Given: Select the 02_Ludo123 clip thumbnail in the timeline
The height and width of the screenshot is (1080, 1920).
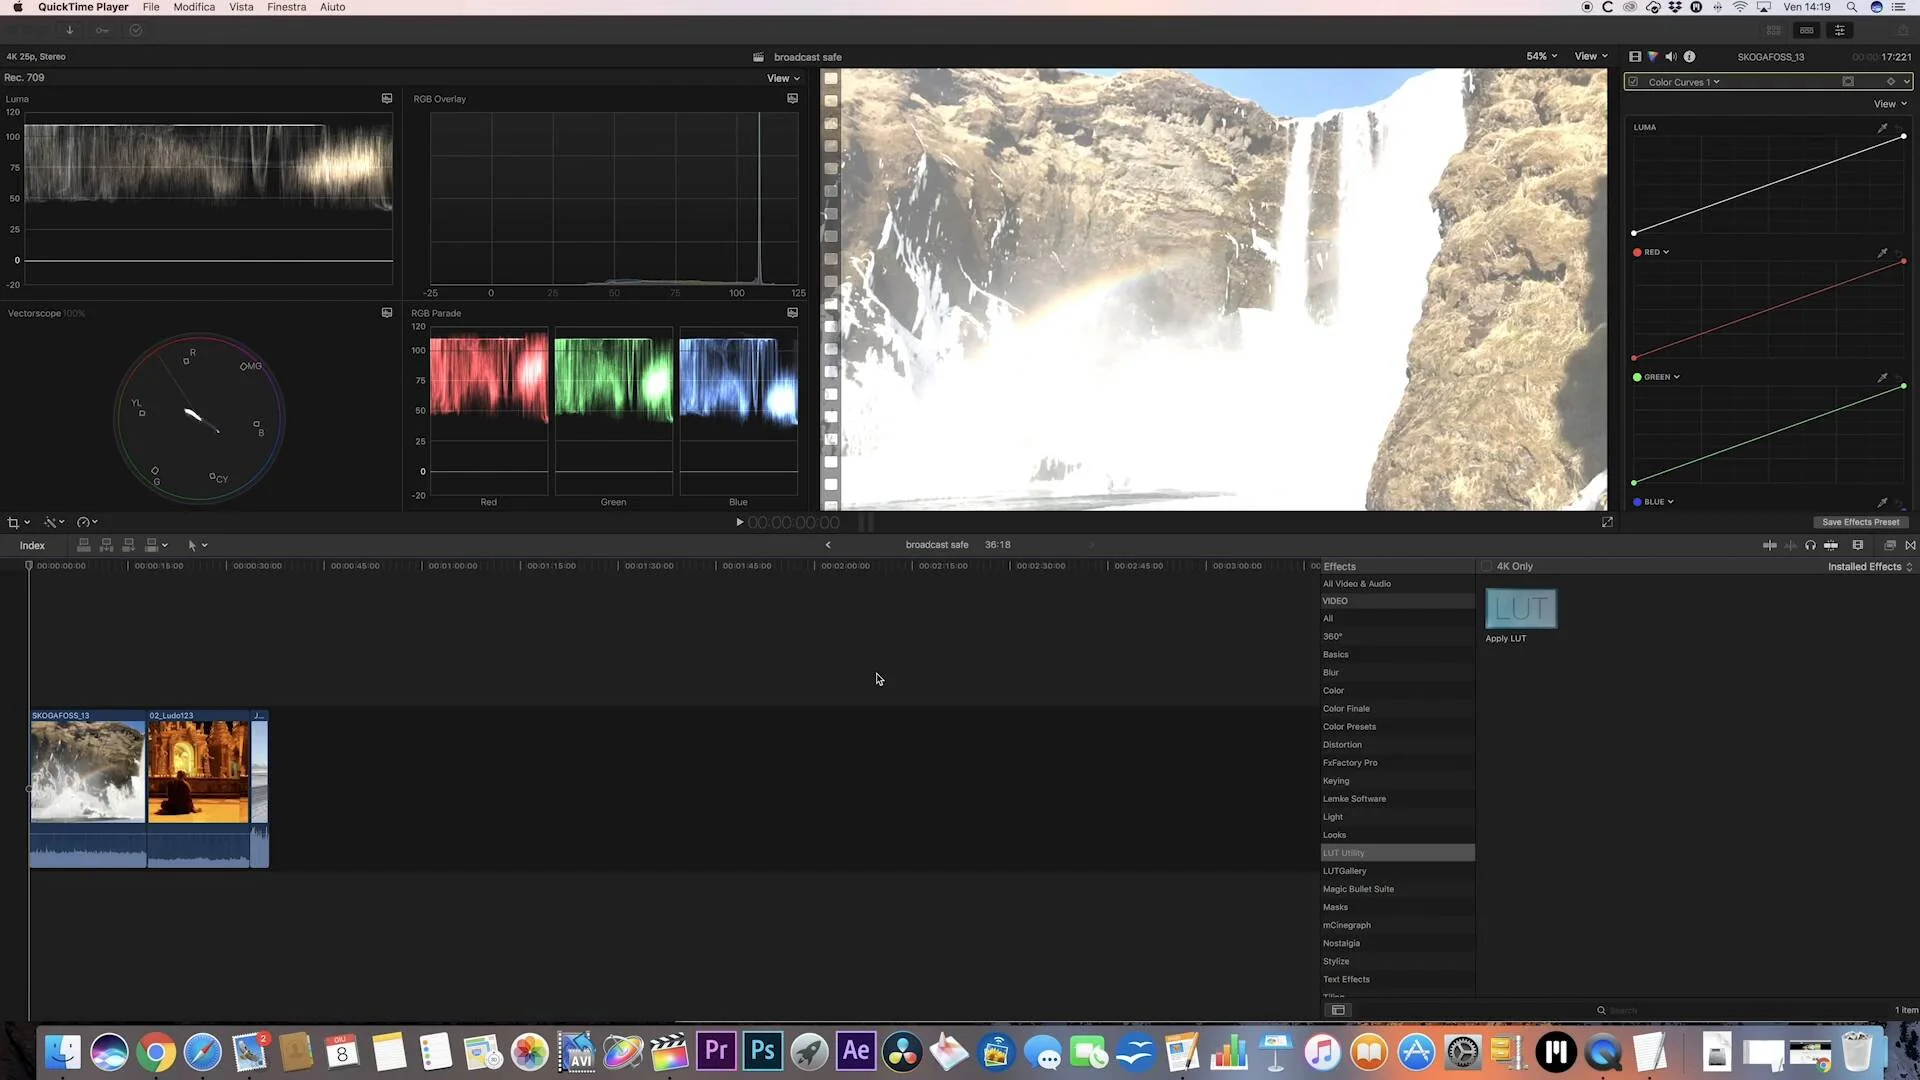Looking at the screenshot, I should pos(198,770).
